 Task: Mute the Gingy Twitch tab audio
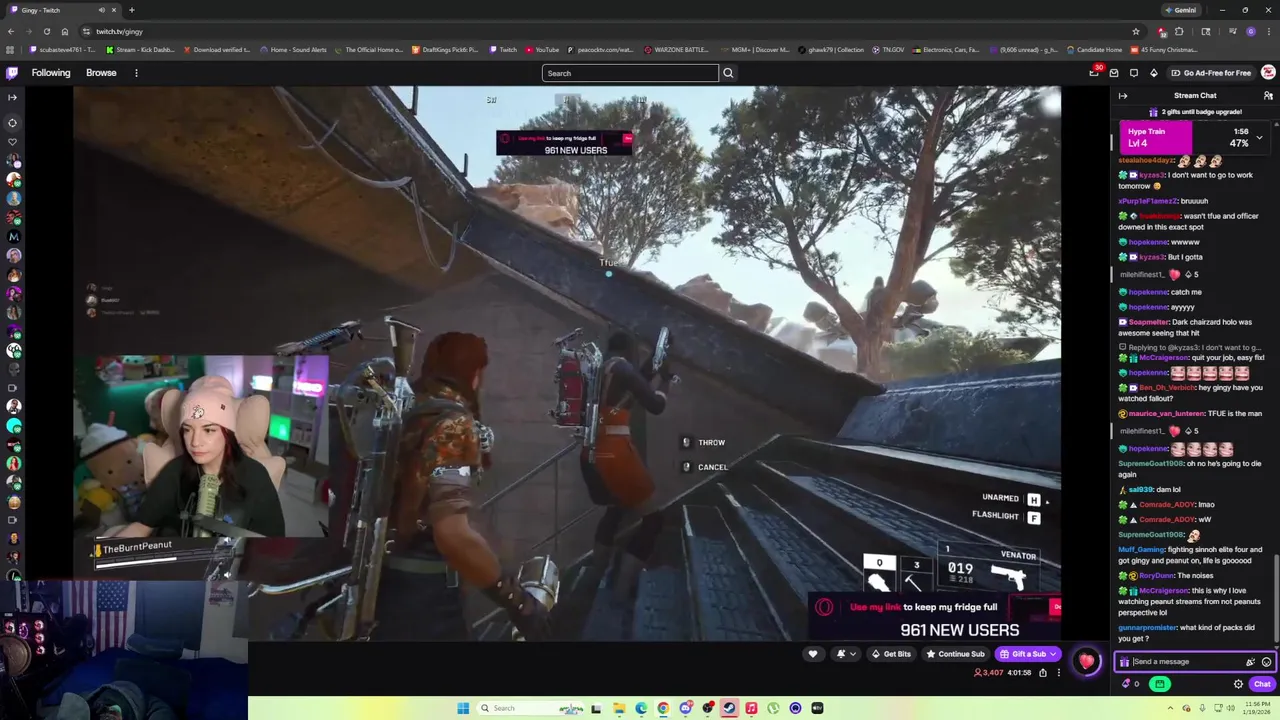(x=100, y=10)
